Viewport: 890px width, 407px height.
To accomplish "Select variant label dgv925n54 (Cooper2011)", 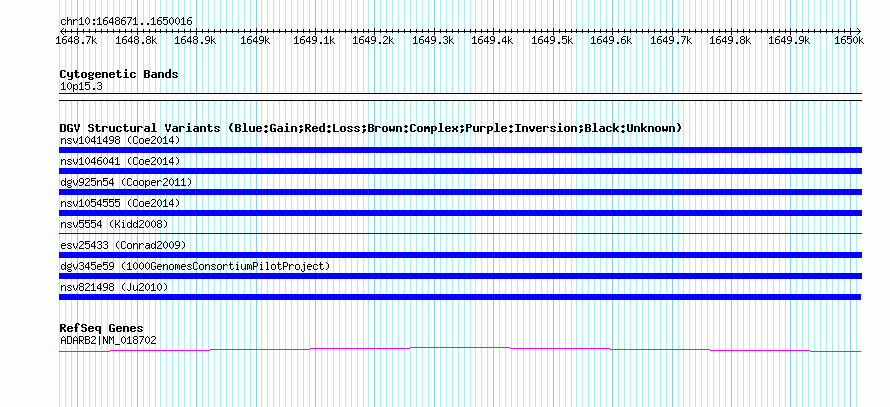I will tap(126, 182).
